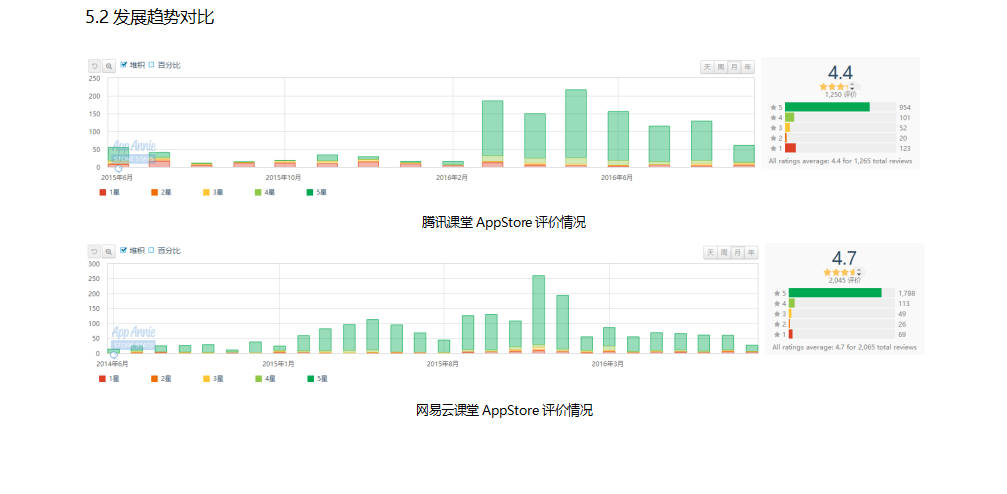Click the 2015年1月 axis label in the 网易云课堂 chart
This screenshot has height=494, width=1007.
(x=279, y=364)
